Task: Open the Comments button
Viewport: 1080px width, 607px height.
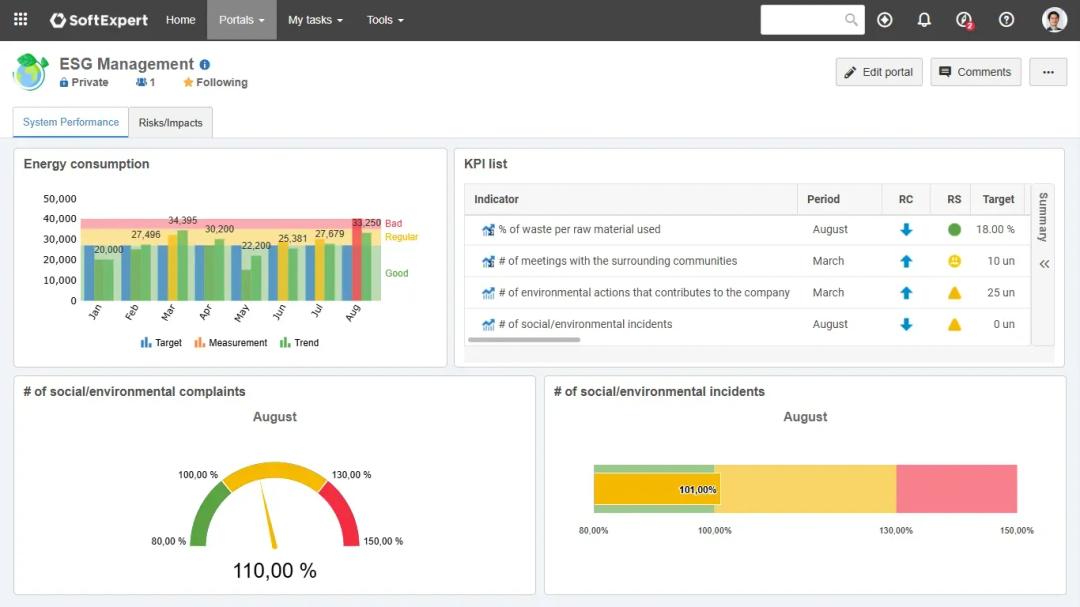Action: [x=975, y=72]
